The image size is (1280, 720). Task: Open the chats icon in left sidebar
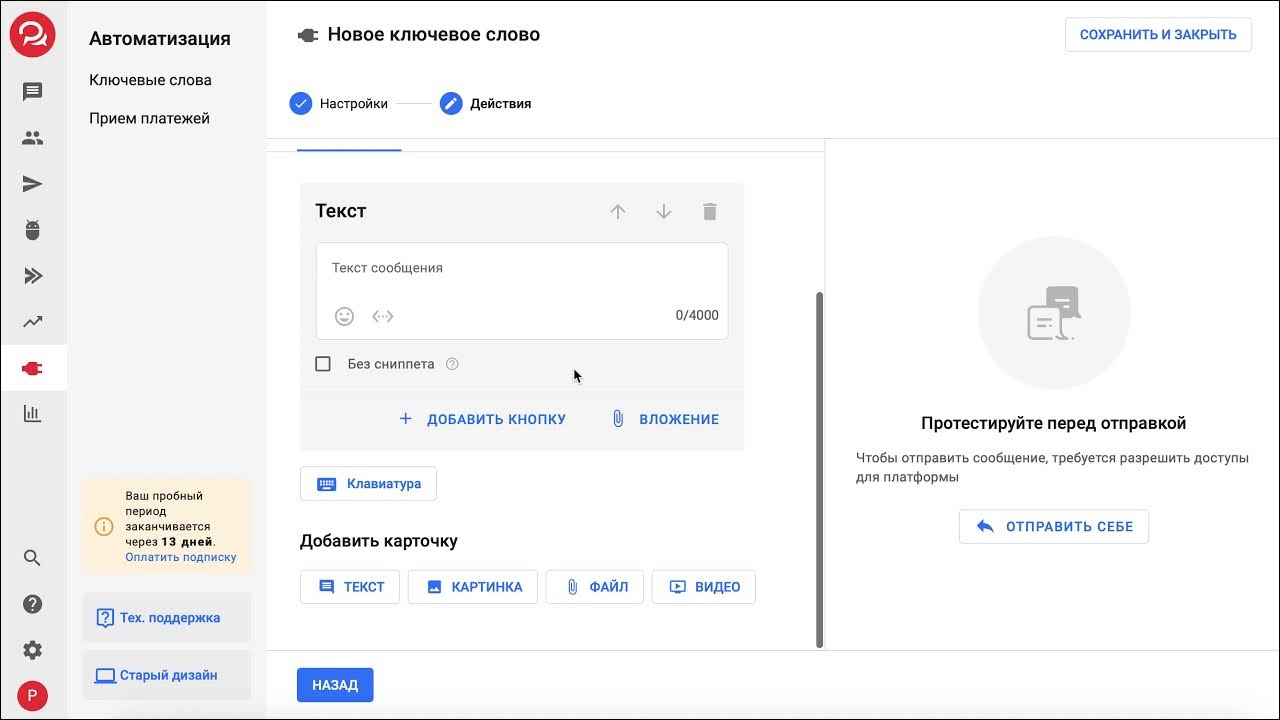point(32,92)
